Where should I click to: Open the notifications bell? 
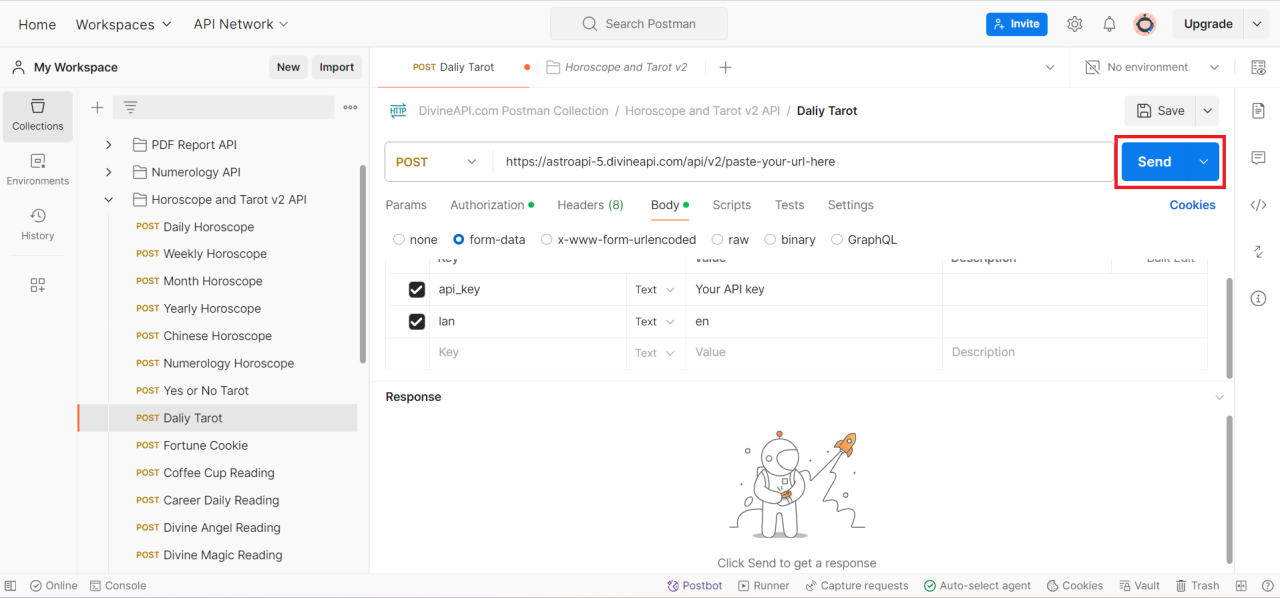tap(1109, 24)
